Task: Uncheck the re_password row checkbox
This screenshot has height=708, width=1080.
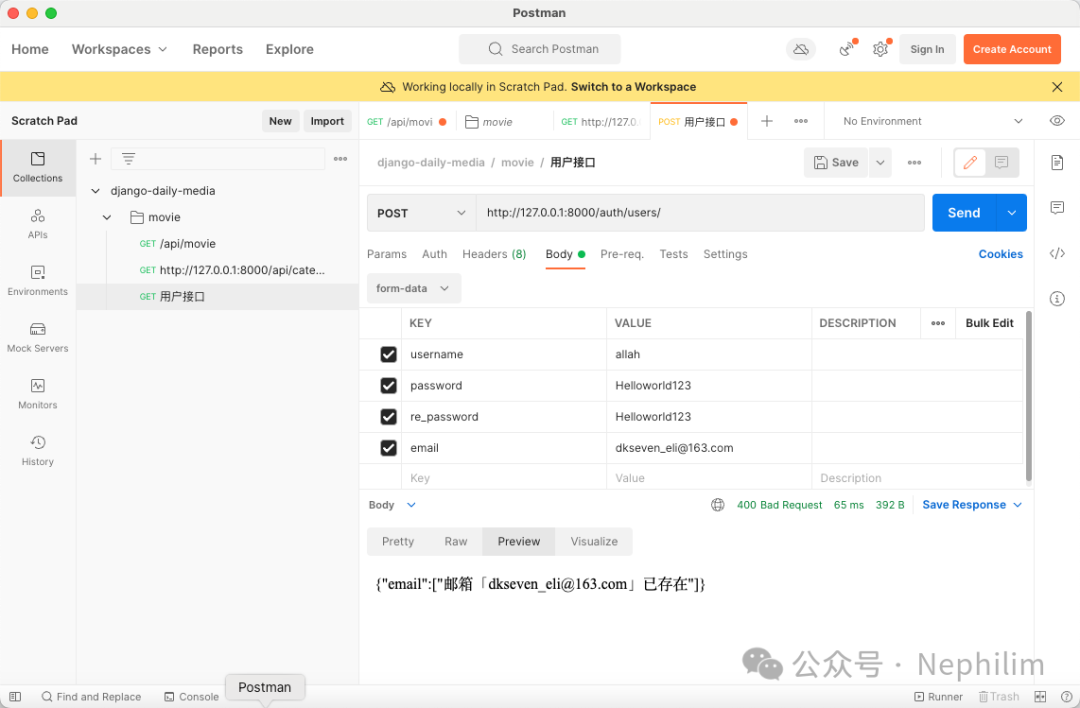Action: coord(388,417)
